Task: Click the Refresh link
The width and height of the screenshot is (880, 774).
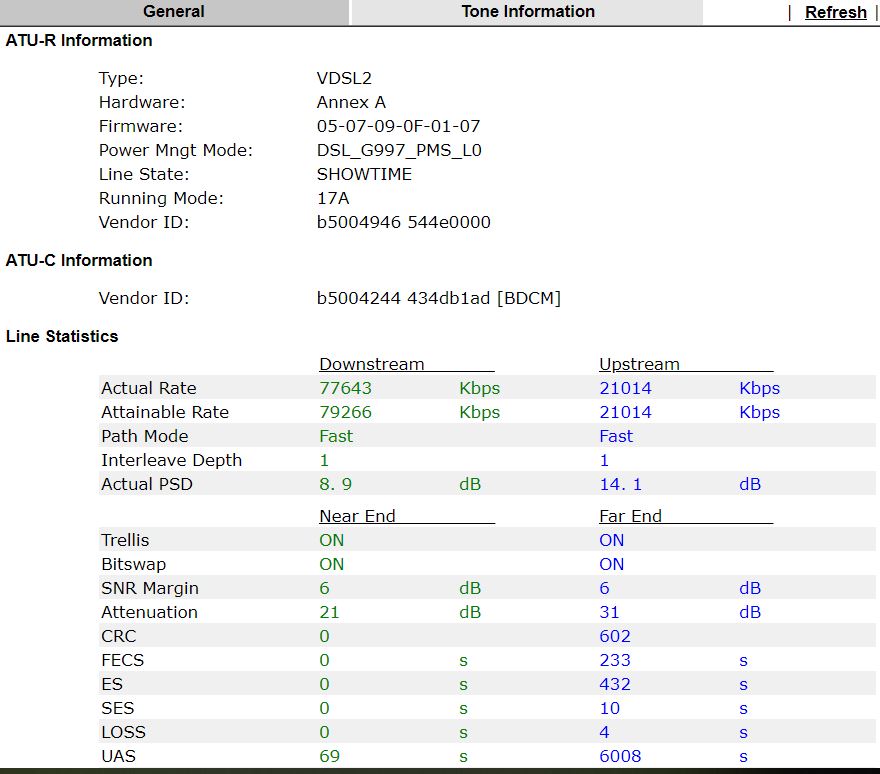Action: [835, 13]
